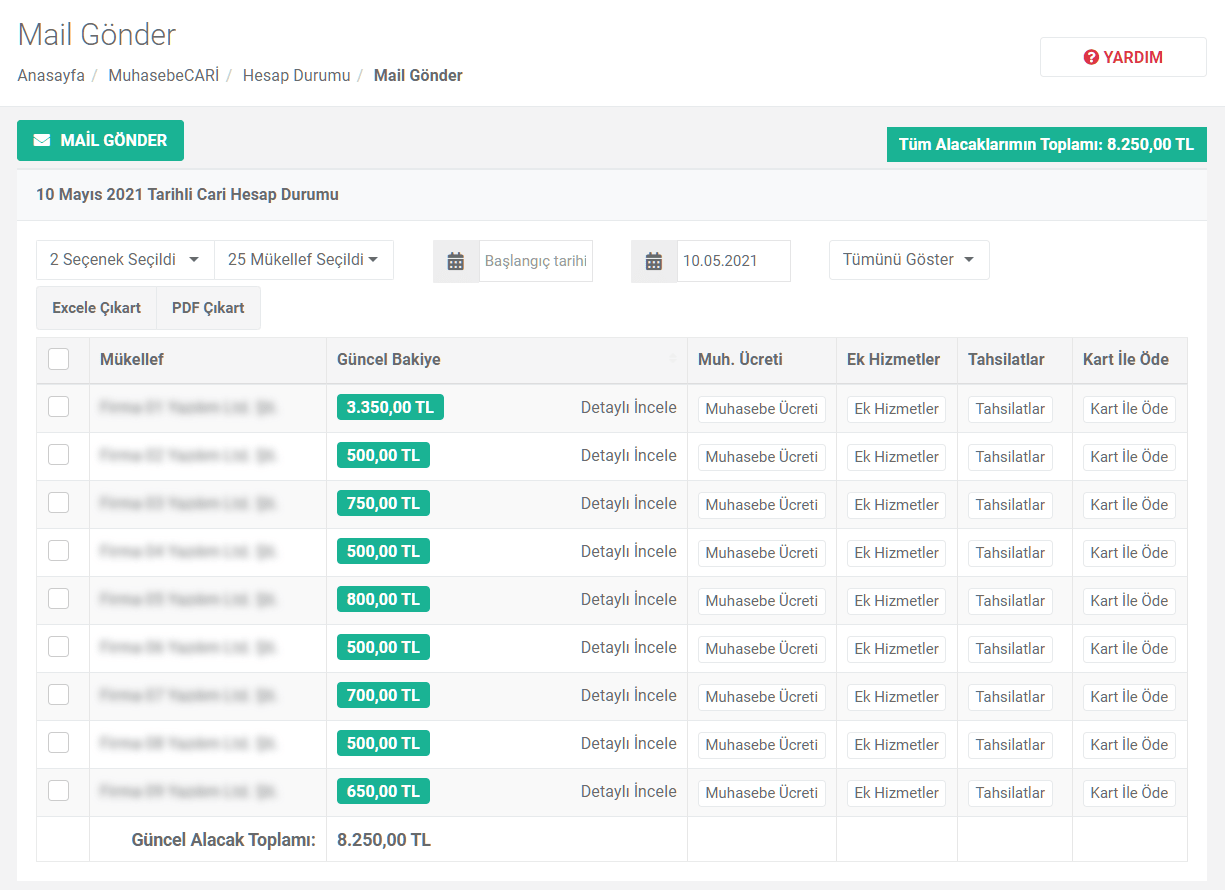Navigate to Hesap Durumu breadcrumb
Screen dimensions: 1225x890
pos(296,75)
